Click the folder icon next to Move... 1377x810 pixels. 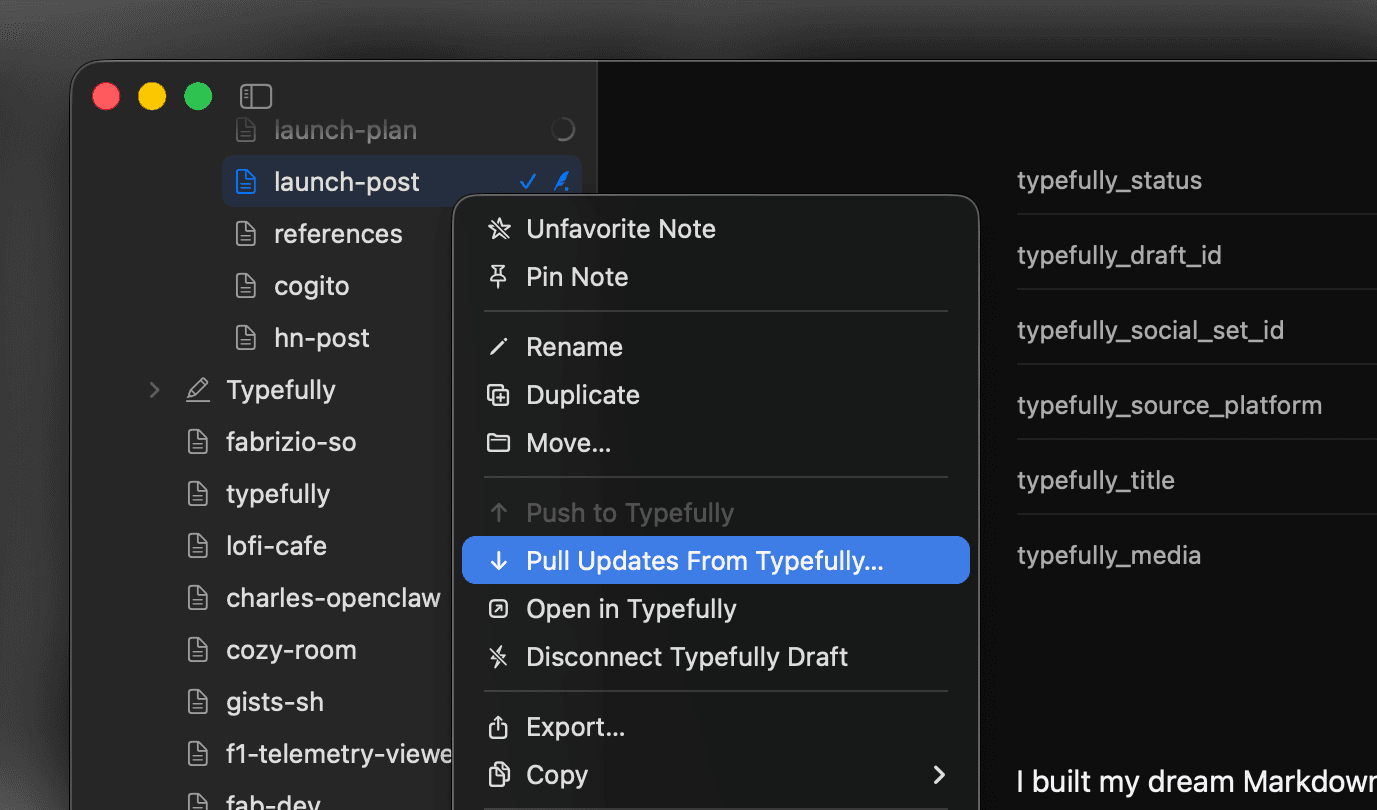[x=498, y=443]
